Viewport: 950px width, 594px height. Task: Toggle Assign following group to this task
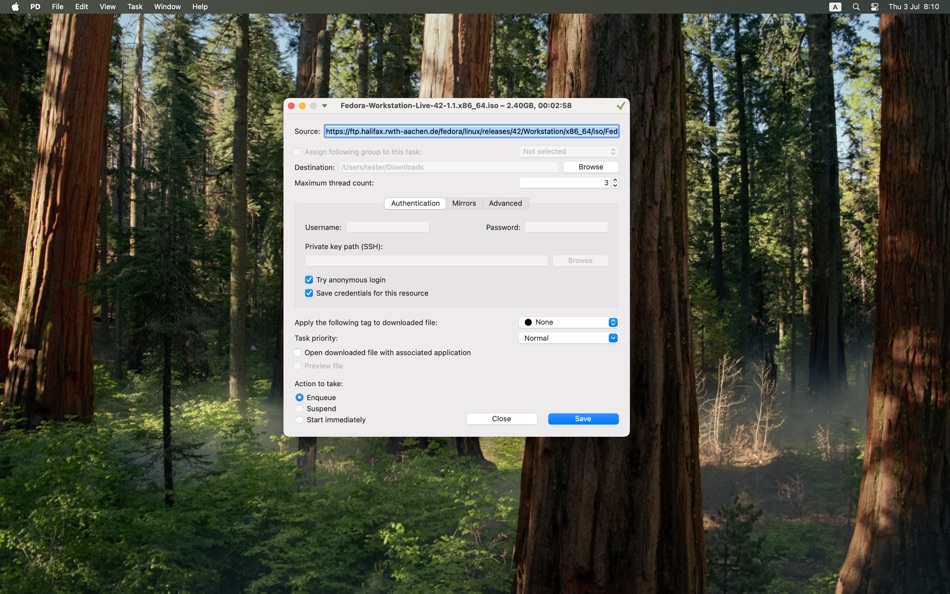point(297,152)
